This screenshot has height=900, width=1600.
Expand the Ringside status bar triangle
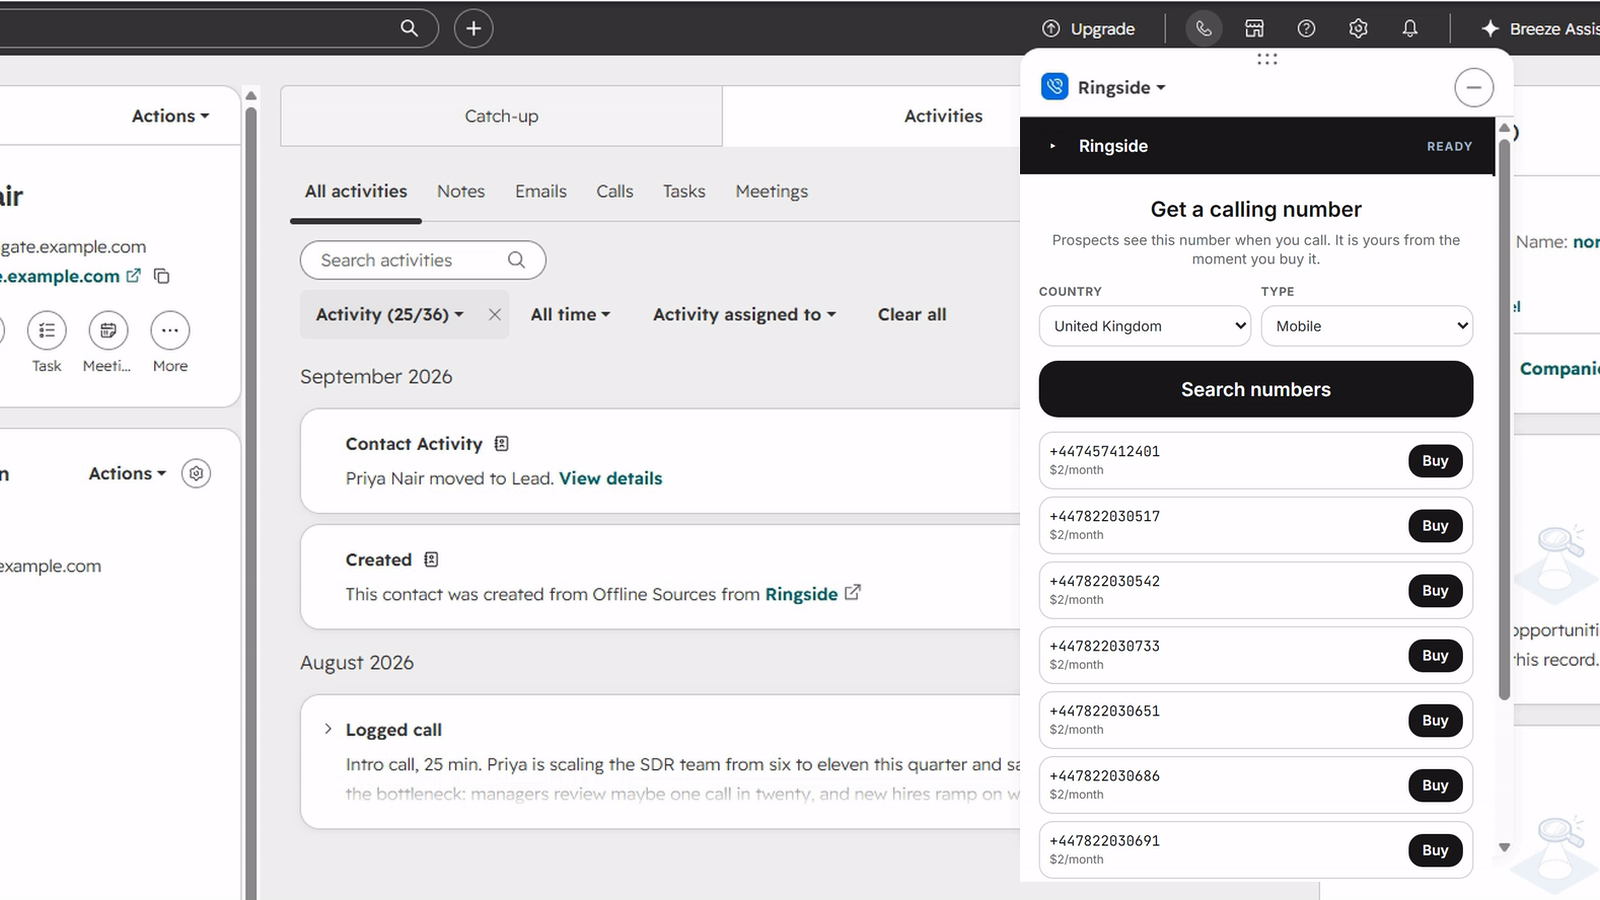coord(1052,146)
